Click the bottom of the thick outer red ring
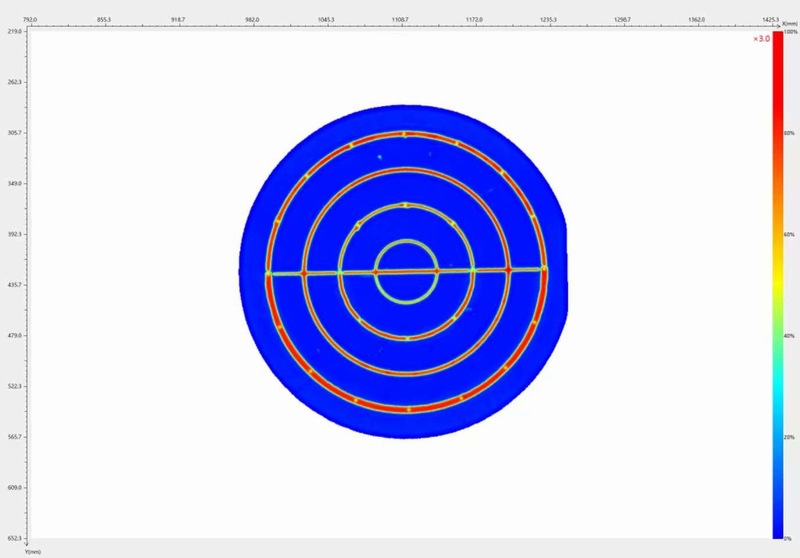This screenshot has height=558, width=800. [406, 408]
